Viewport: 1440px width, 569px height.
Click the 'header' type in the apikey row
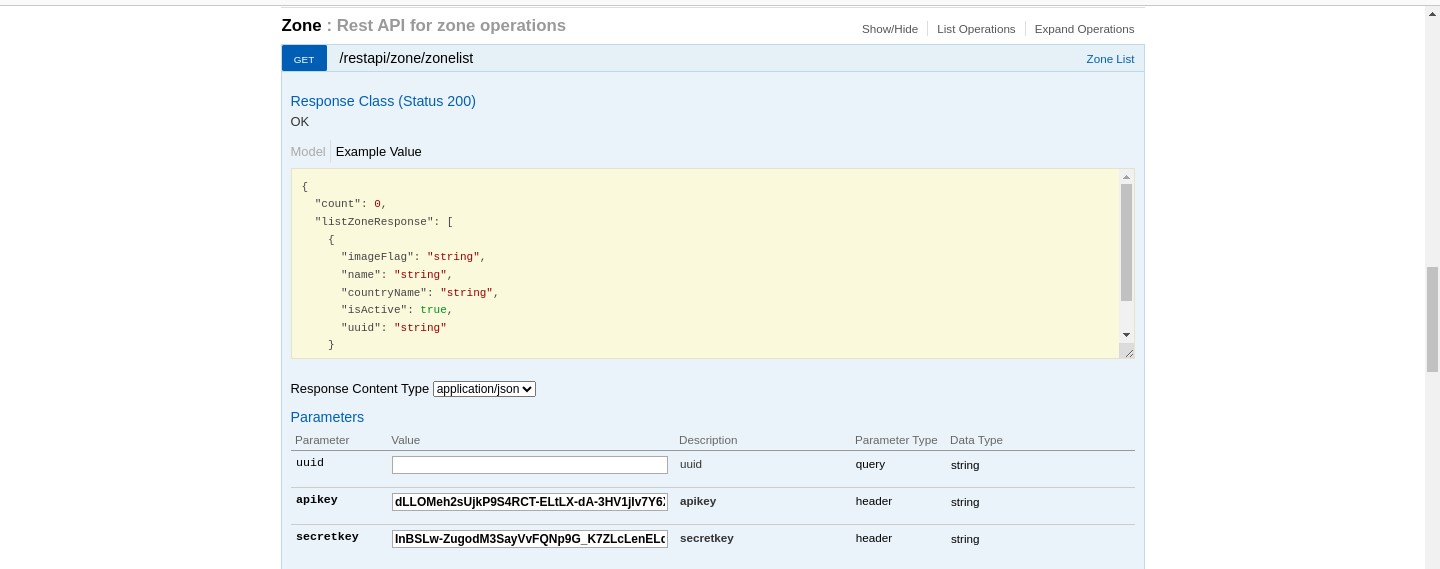coord(874,501)
